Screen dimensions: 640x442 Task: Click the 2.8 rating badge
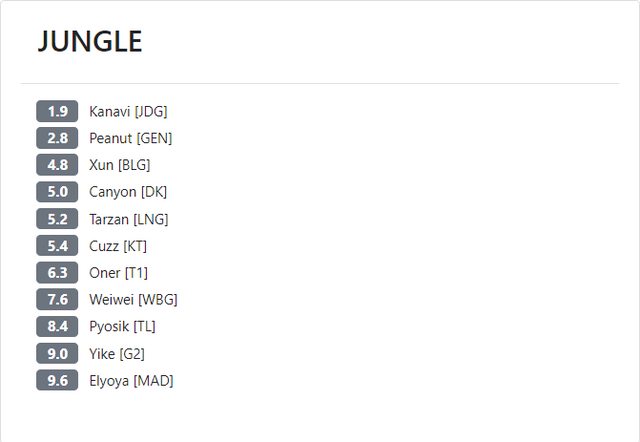click(x=57, y=138)
